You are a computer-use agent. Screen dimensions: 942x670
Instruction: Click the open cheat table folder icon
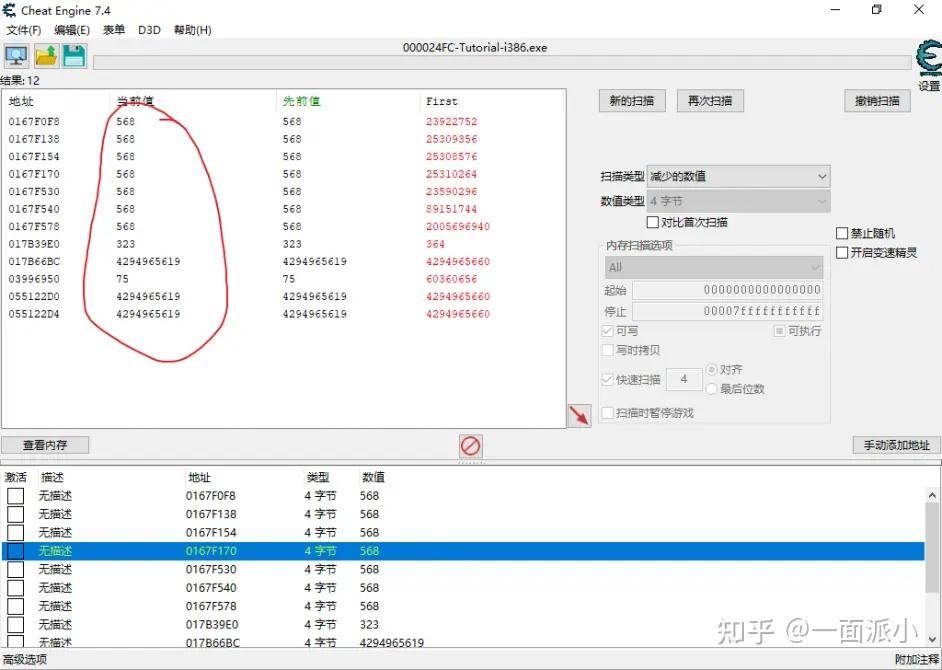point(46,56)
